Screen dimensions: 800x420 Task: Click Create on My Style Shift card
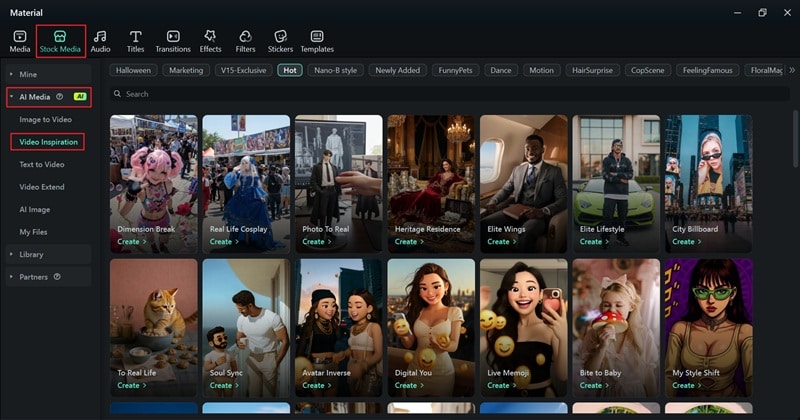pyautogui.click(x=686, y=385)
